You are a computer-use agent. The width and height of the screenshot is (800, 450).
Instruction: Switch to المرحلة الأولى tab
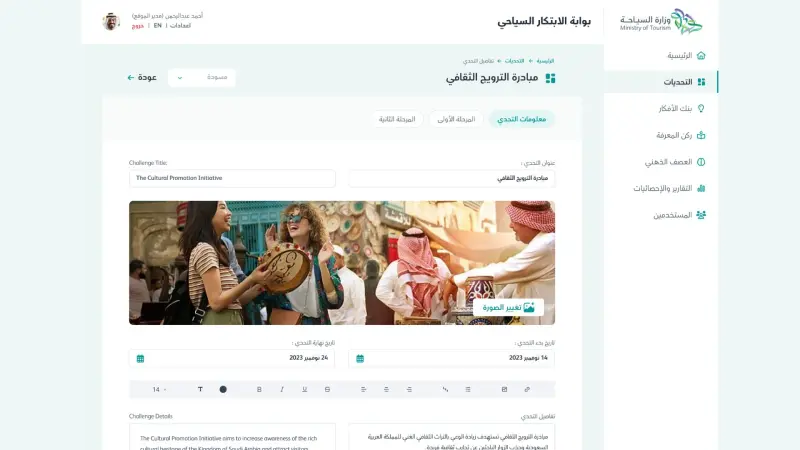pyautogui.click(x=456, y=119)
